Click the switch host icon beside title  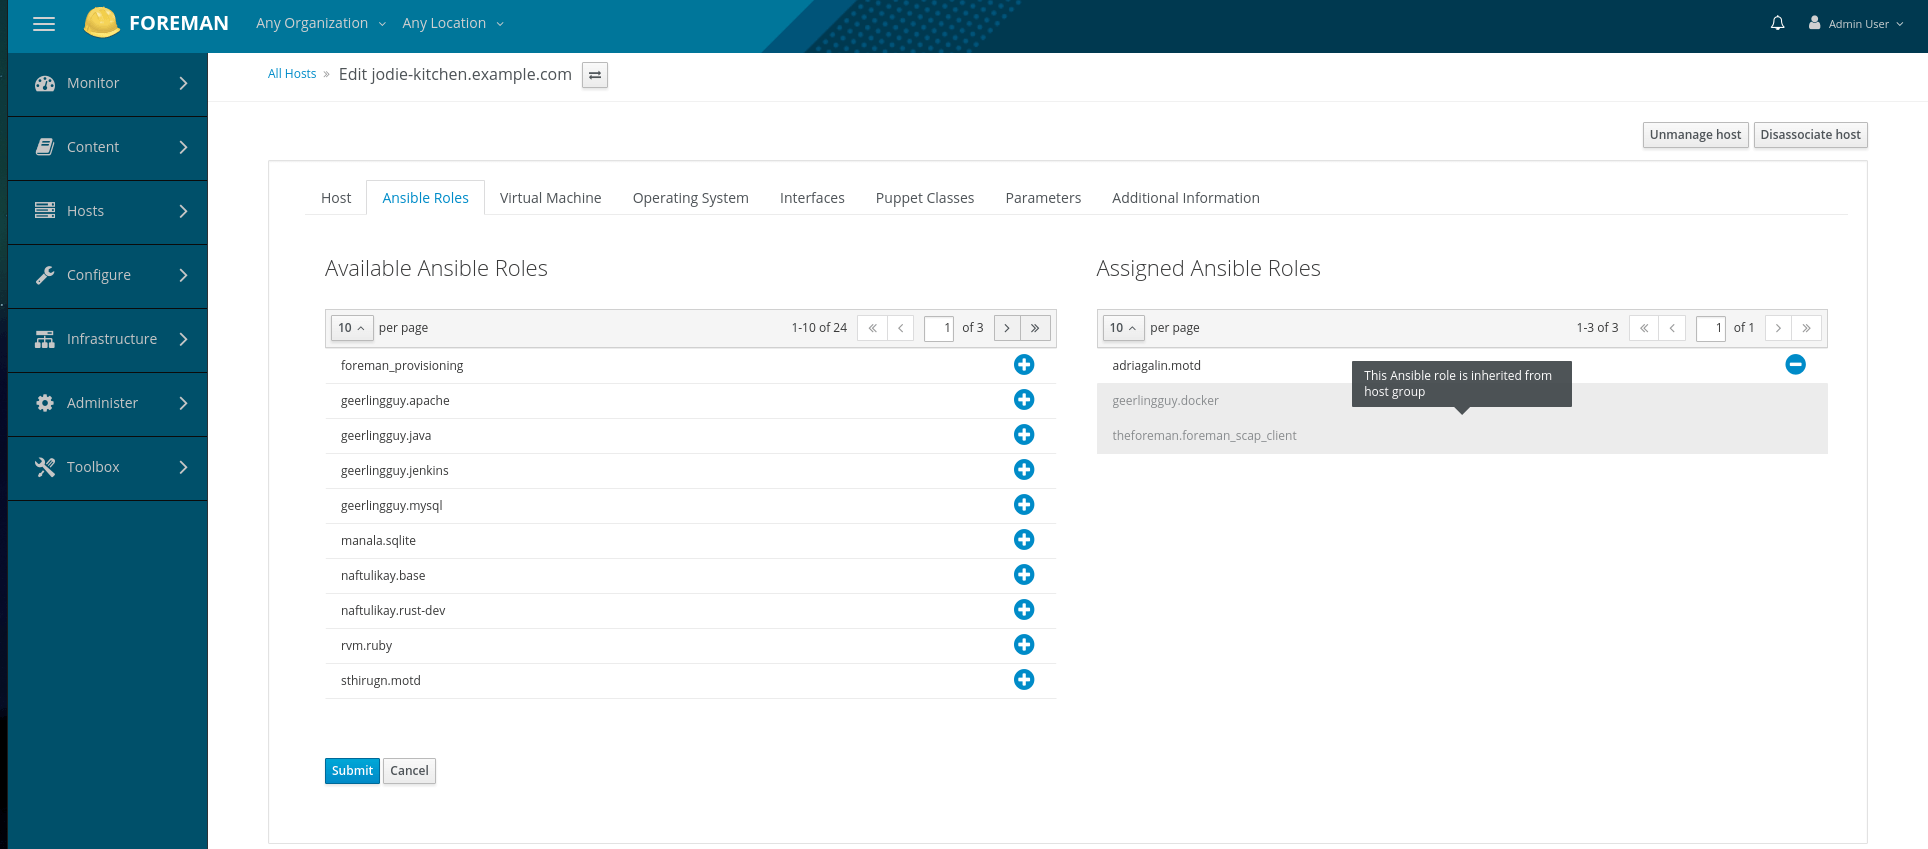pyautogui.click(x=595, y=75)
